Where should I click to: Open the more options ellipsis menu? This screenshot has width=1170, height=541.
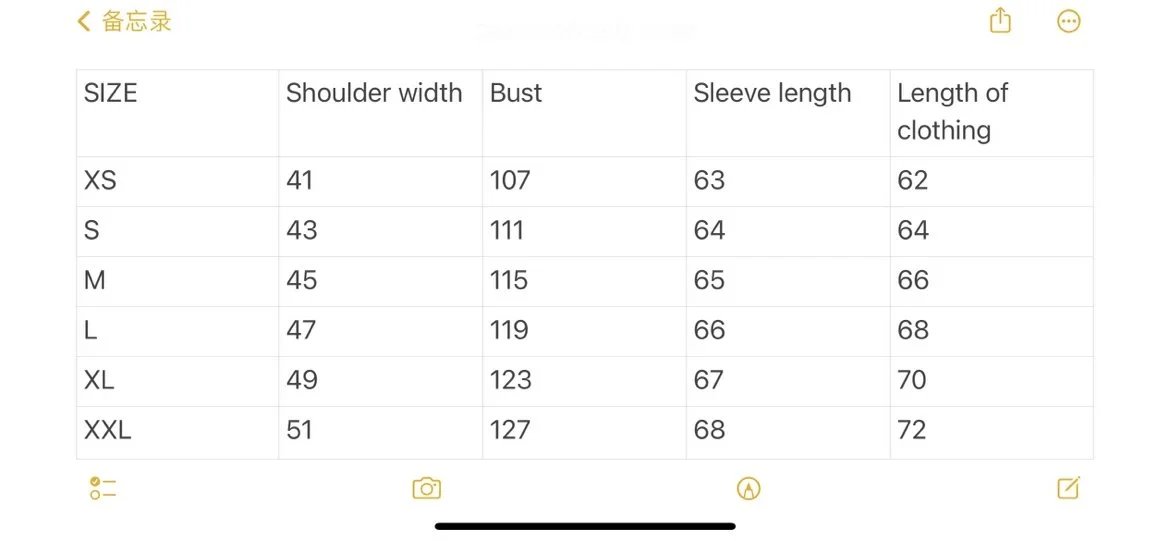pyautogui.click(x=1068, y=21)
